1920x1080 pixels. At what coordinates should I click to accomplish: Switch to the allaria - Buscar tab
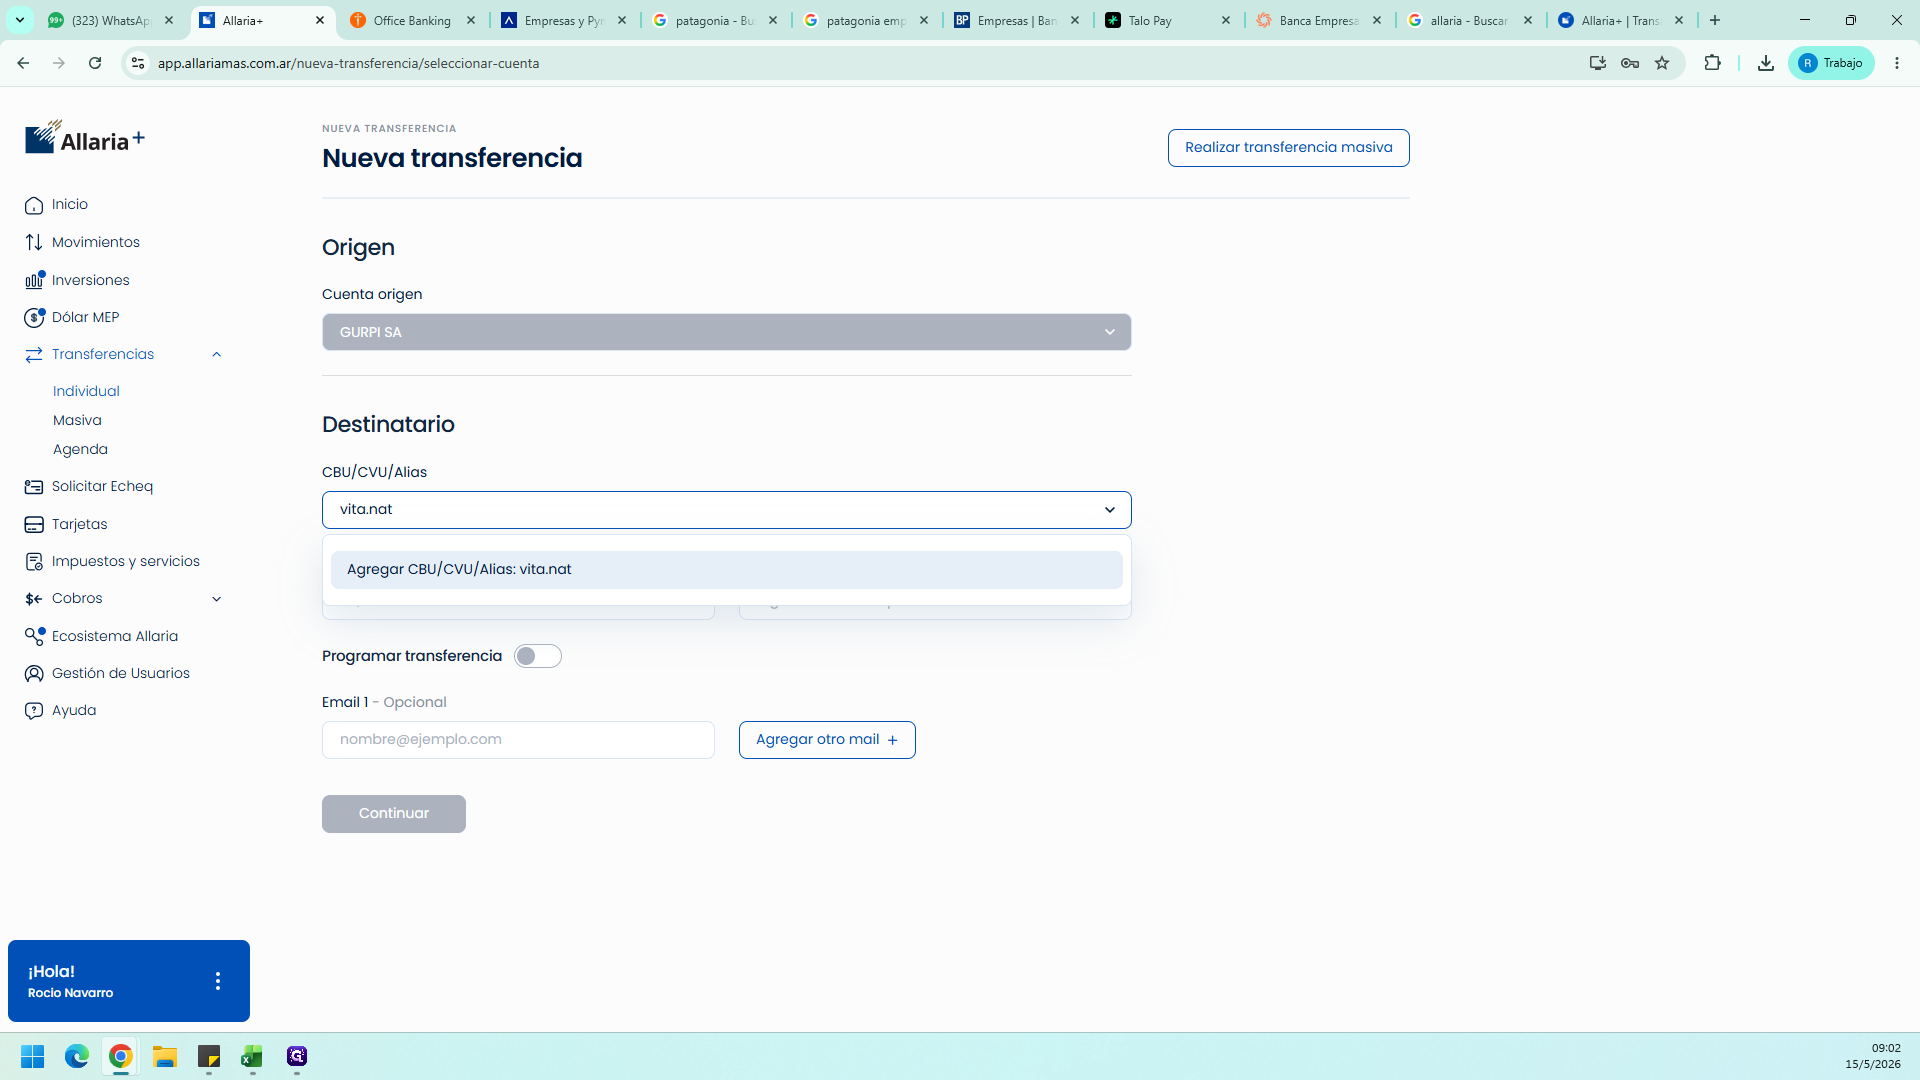(x=1469, y=20)
